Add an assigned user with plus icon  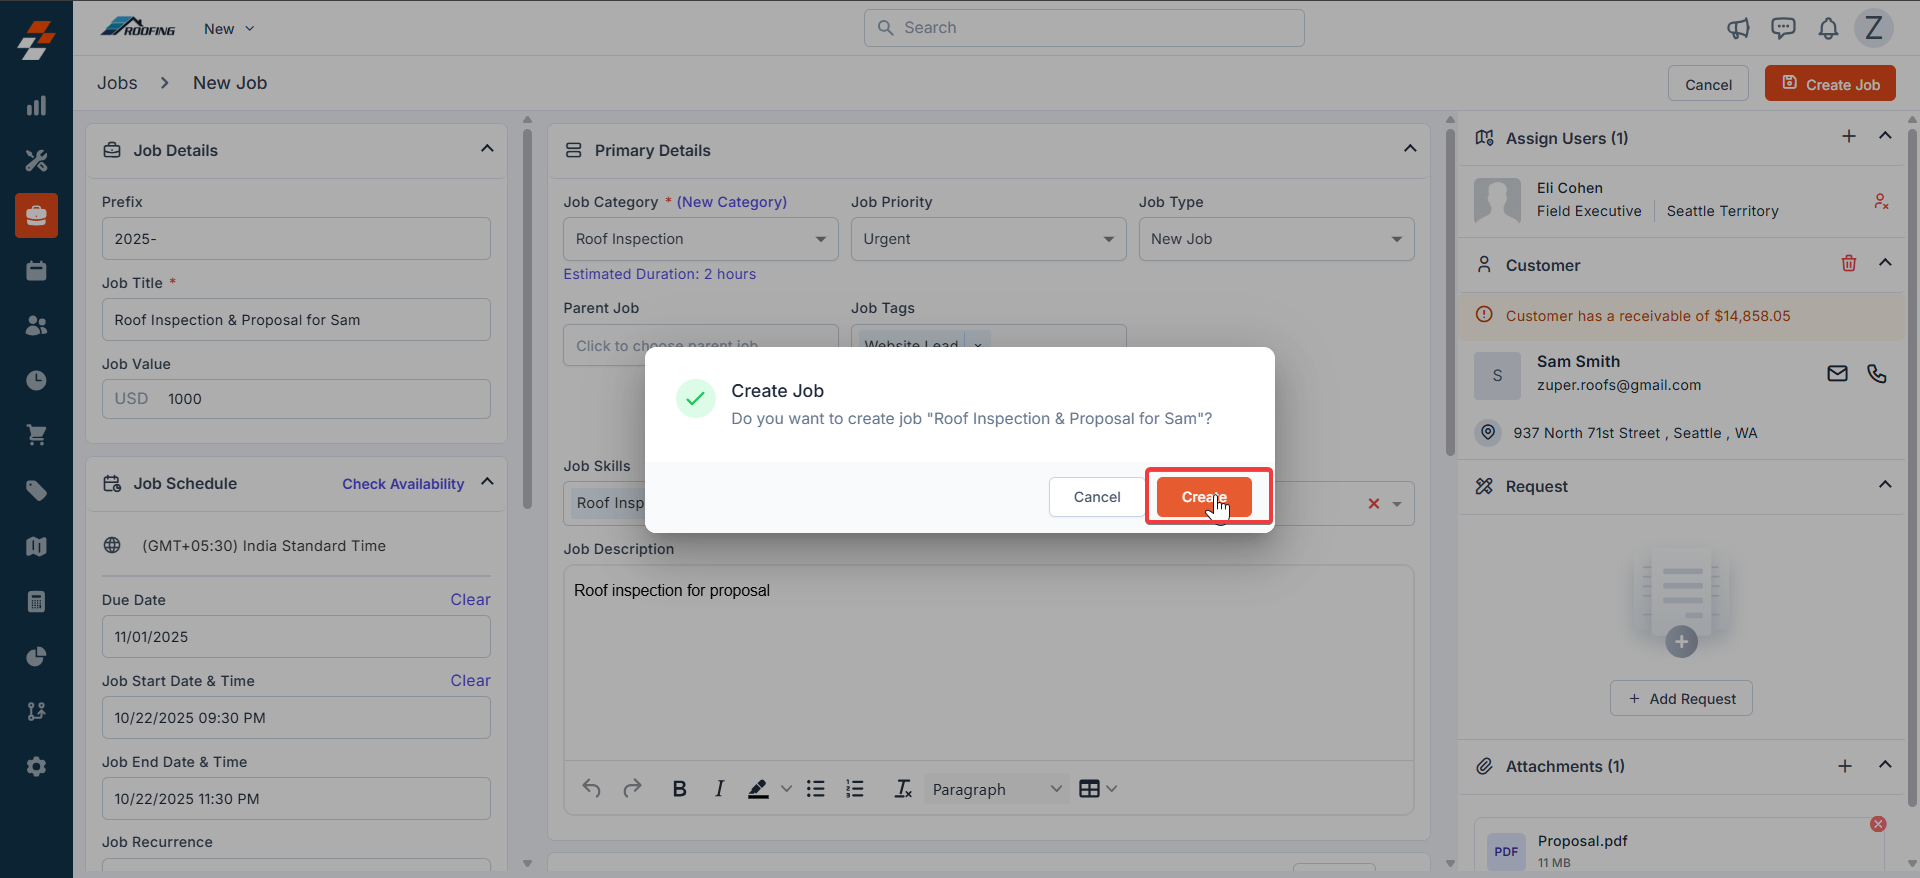click(x=1849, y=136)
